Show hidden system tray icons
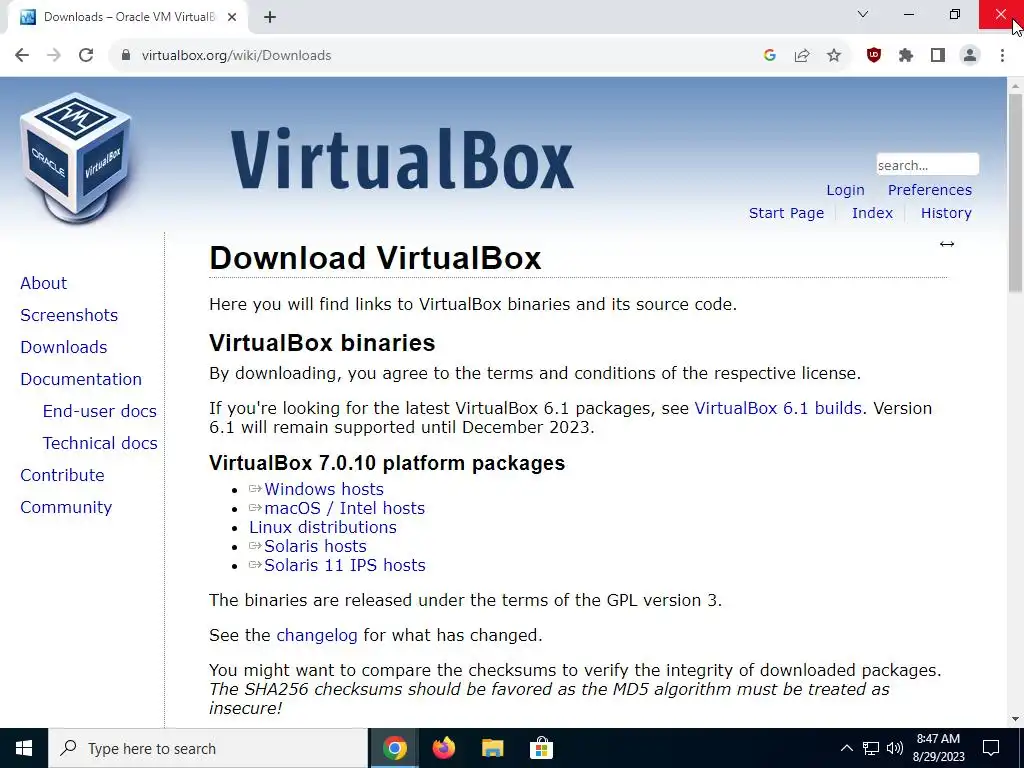 [x=846, y=748]
